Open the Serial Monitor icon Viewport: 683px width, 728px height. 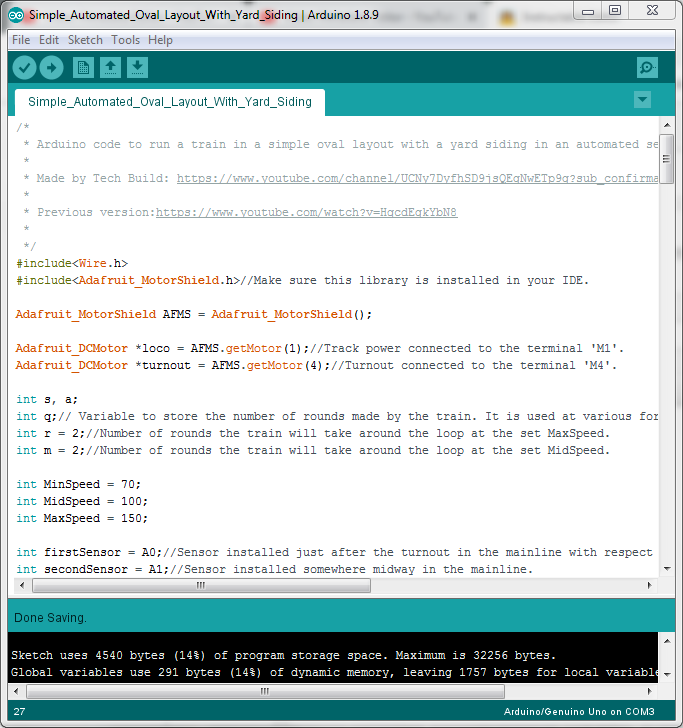click(647, 68)
